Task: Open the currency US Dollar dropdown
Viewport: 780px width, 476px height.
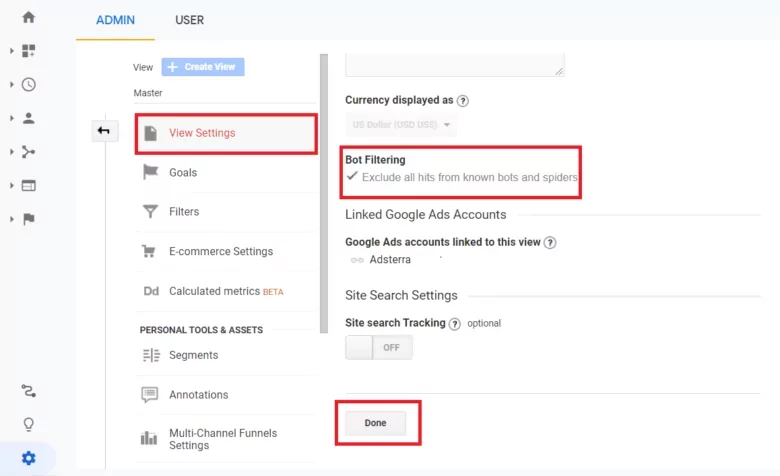Action: tap(401, 126)
